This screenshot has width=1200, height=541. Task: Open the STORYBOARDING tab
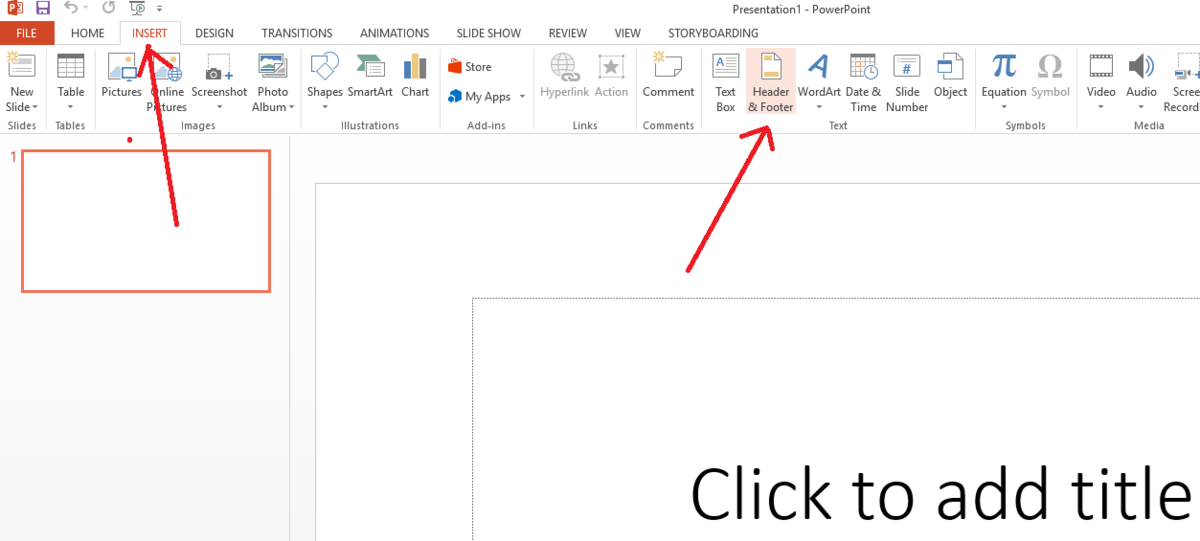pos(713,33)
